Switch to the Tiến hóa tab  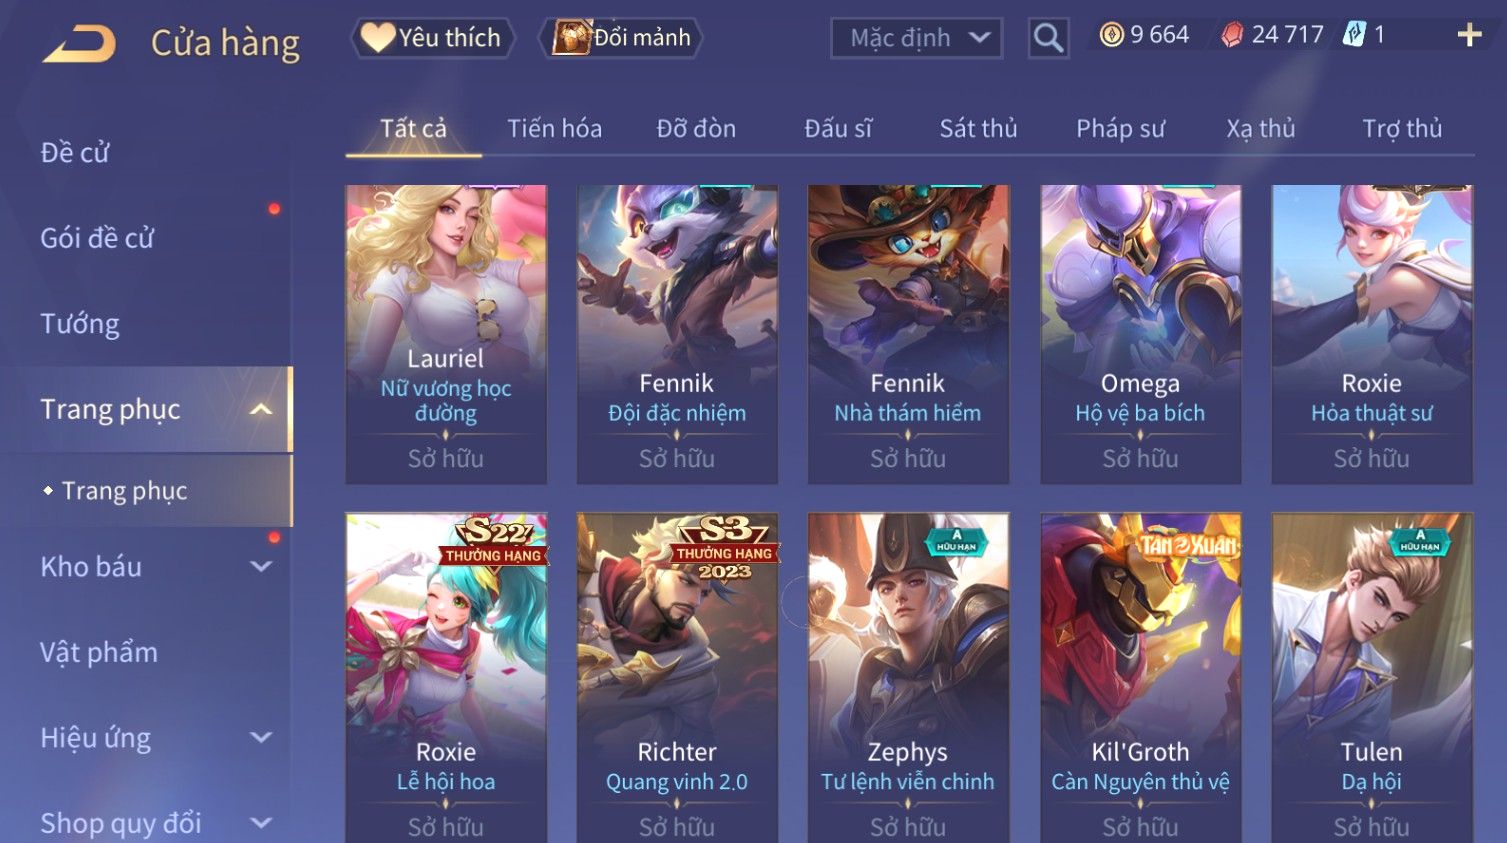pyautogui.click(x=554, y=129)
